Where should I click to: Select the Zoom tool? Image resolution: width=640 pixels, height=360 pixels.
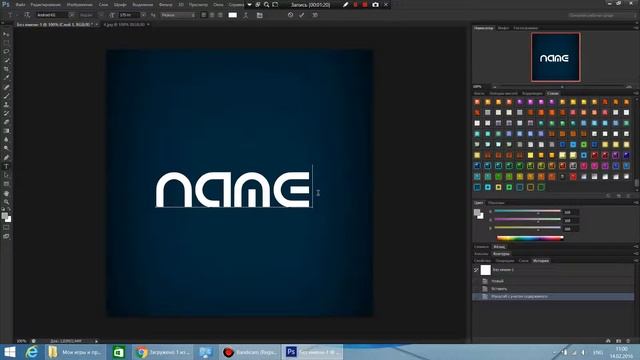tap(6, 202)
